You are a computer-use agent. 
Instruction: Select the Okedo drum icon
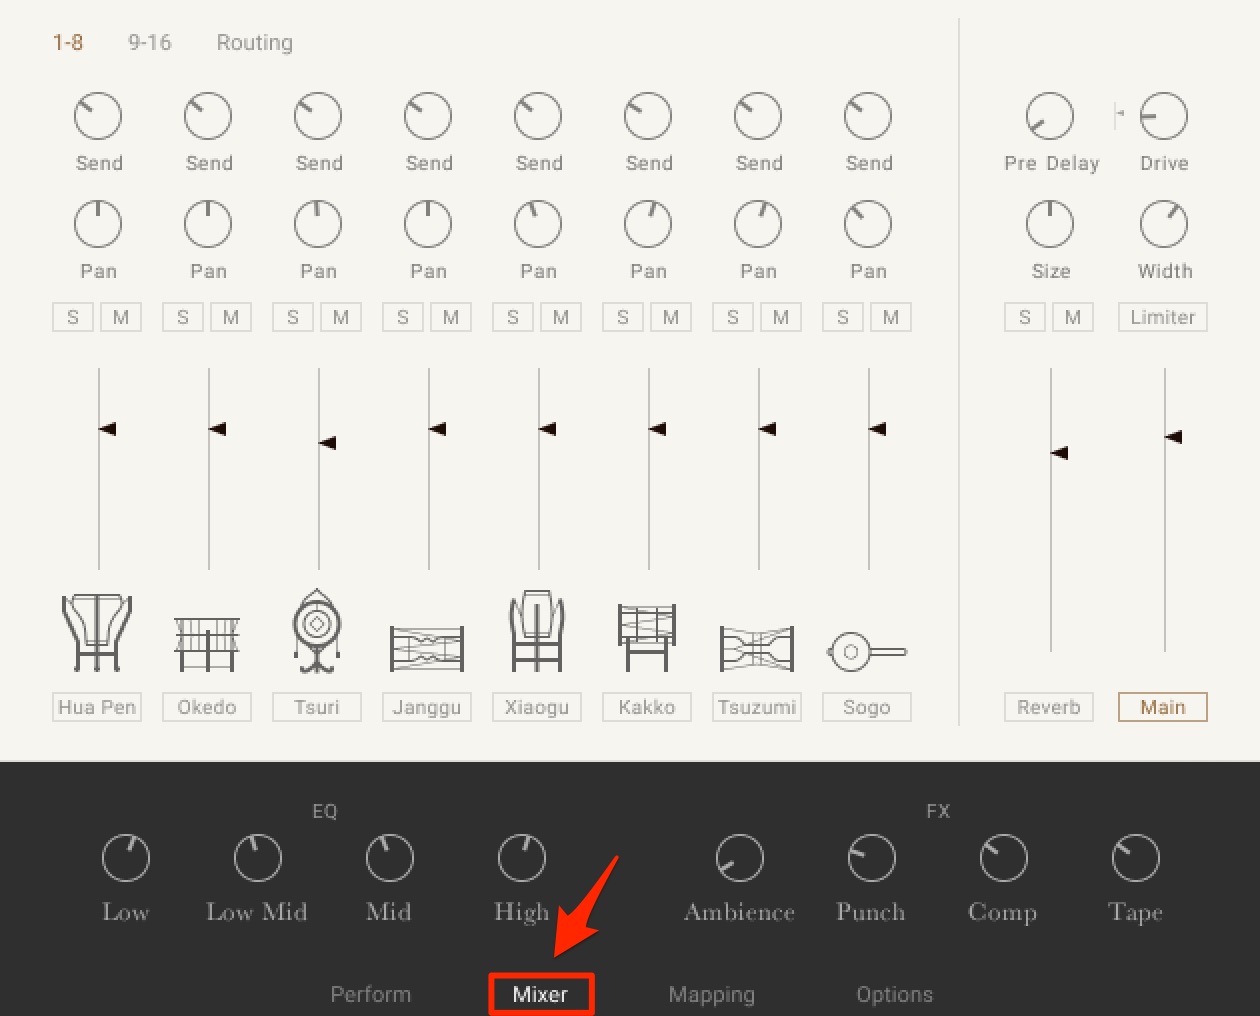pos(207,644)
